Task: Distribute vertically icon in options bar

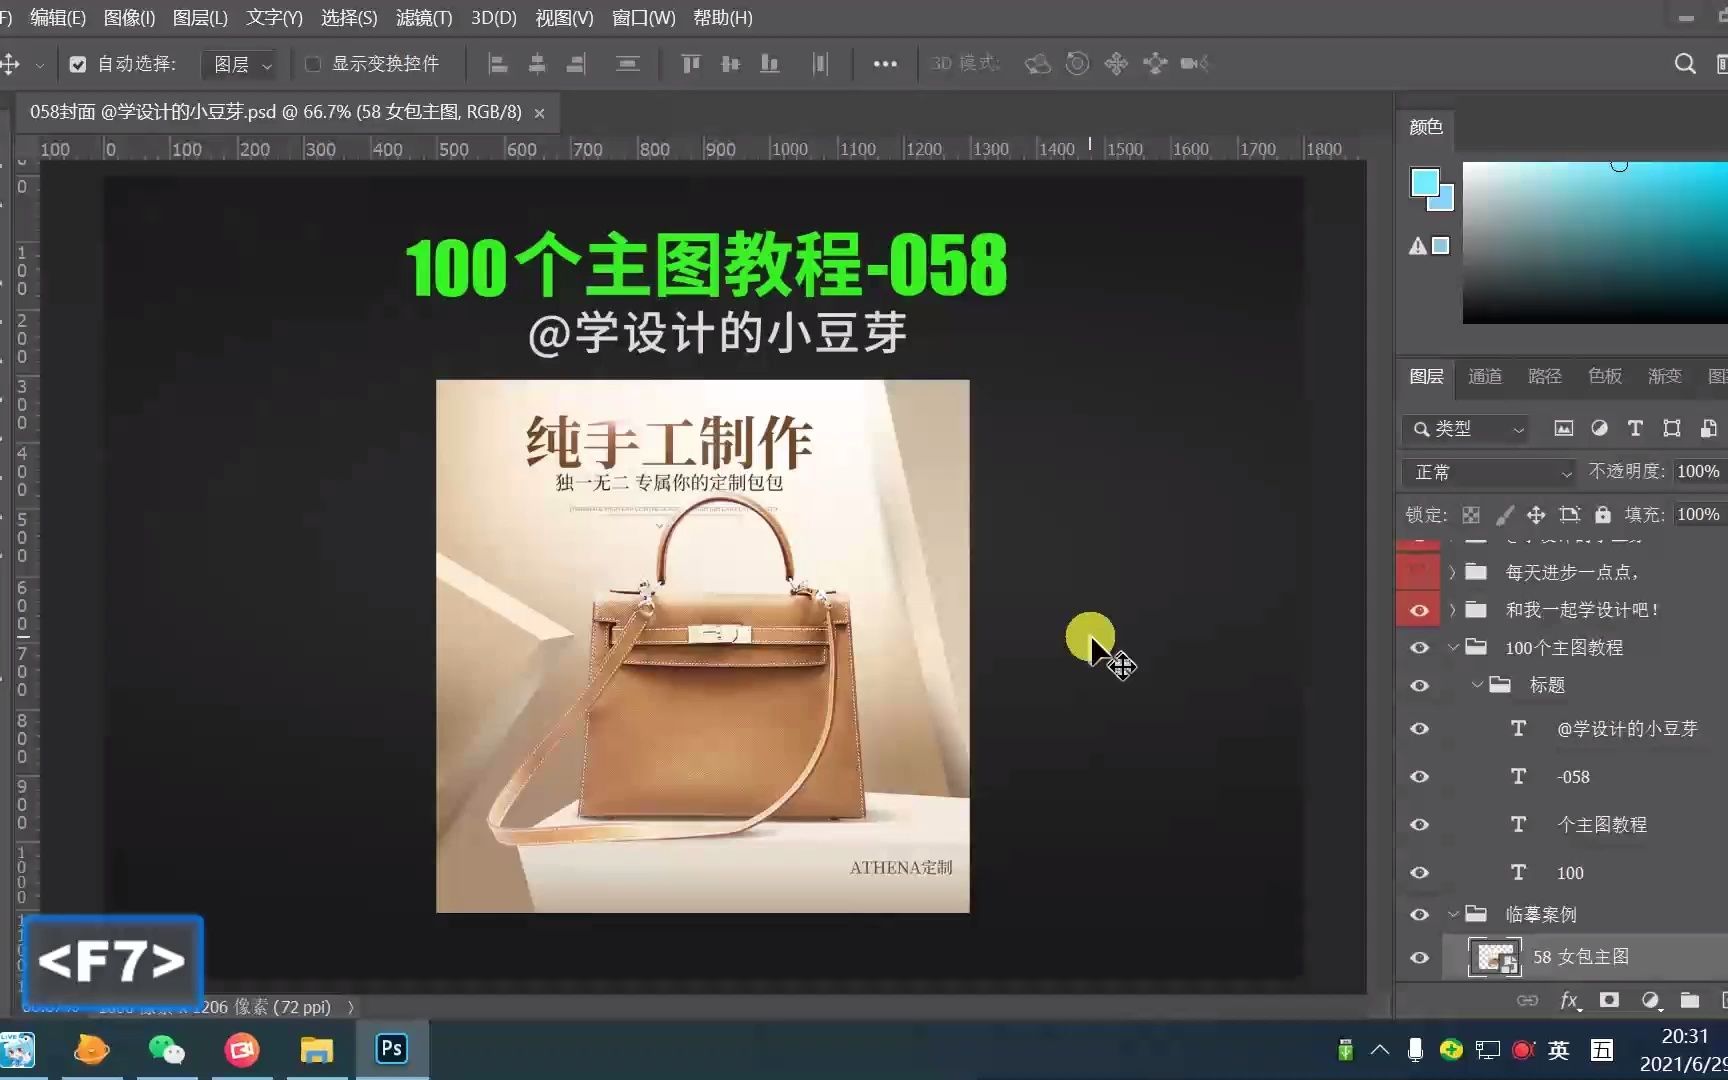Action: (627, 64)
